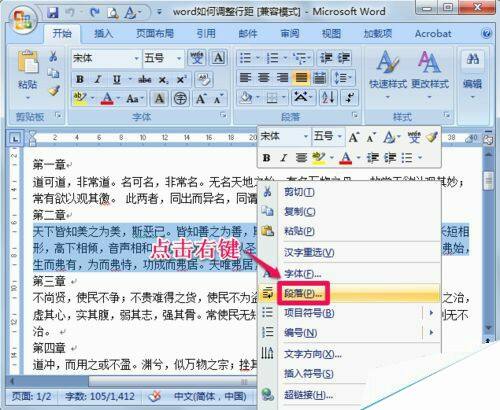Screen dimensions: 500x410
Task: Click the phonetic guide 文 icon in ribbon
Action: coord(197,58)
